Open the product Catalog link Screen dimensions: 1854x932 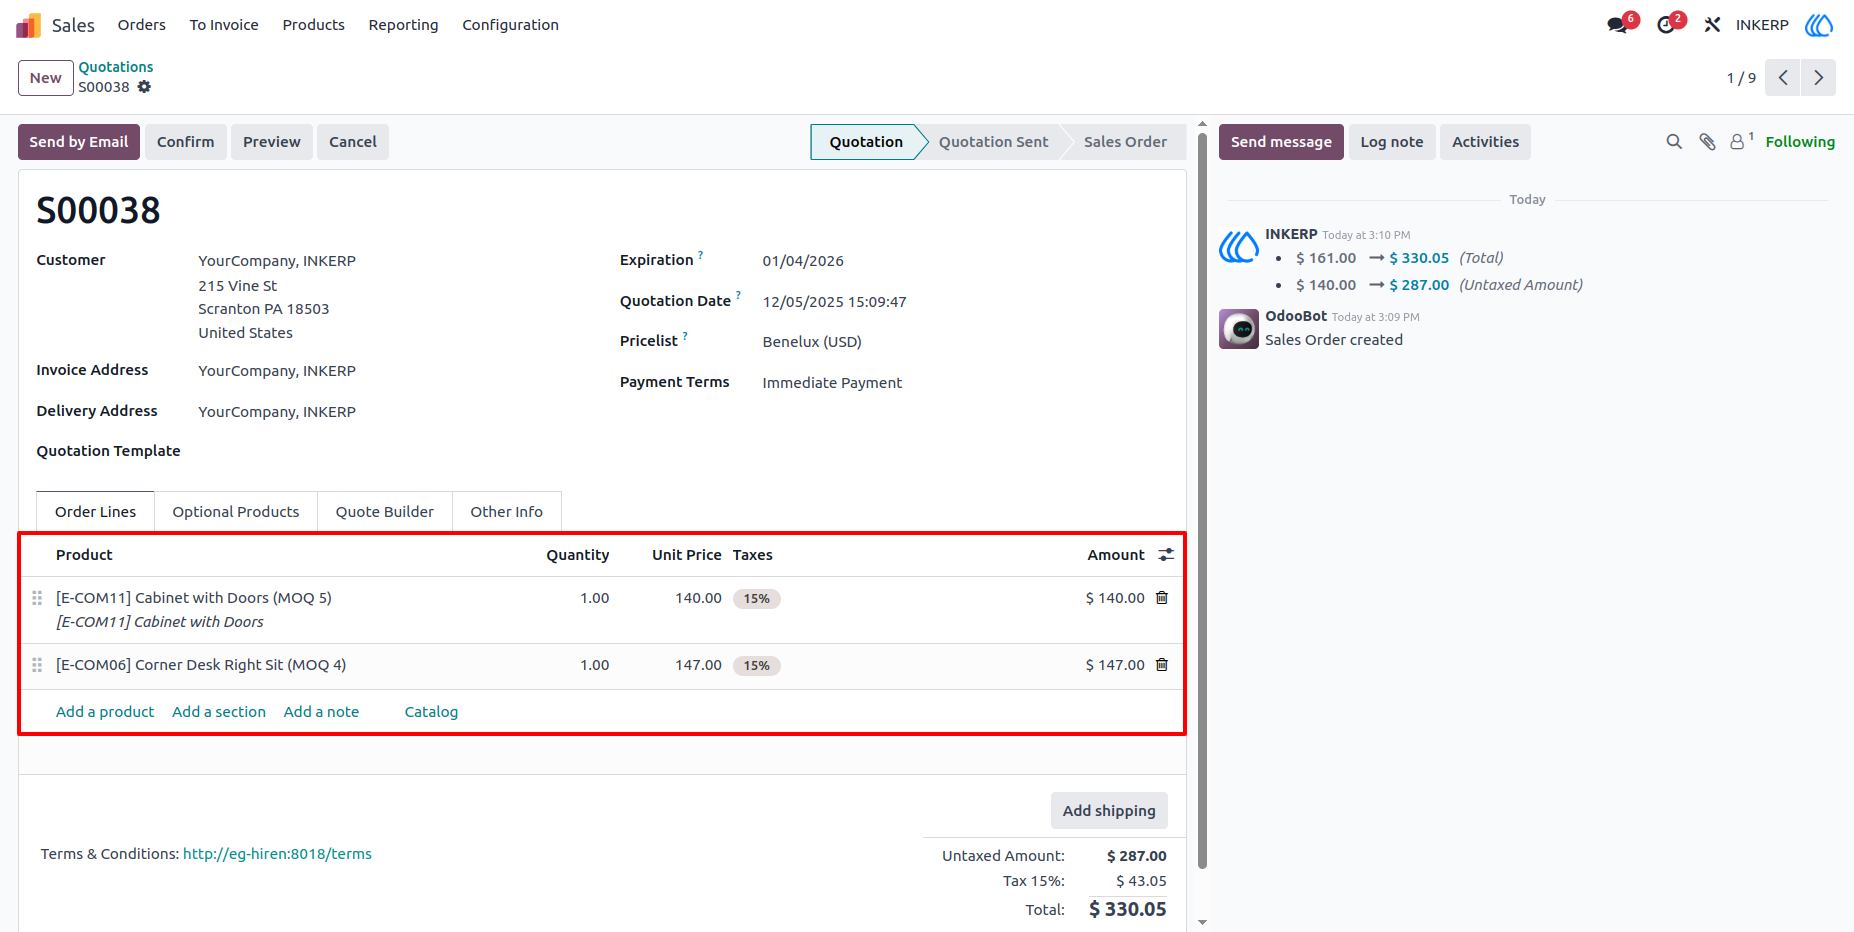coord(431,712)
